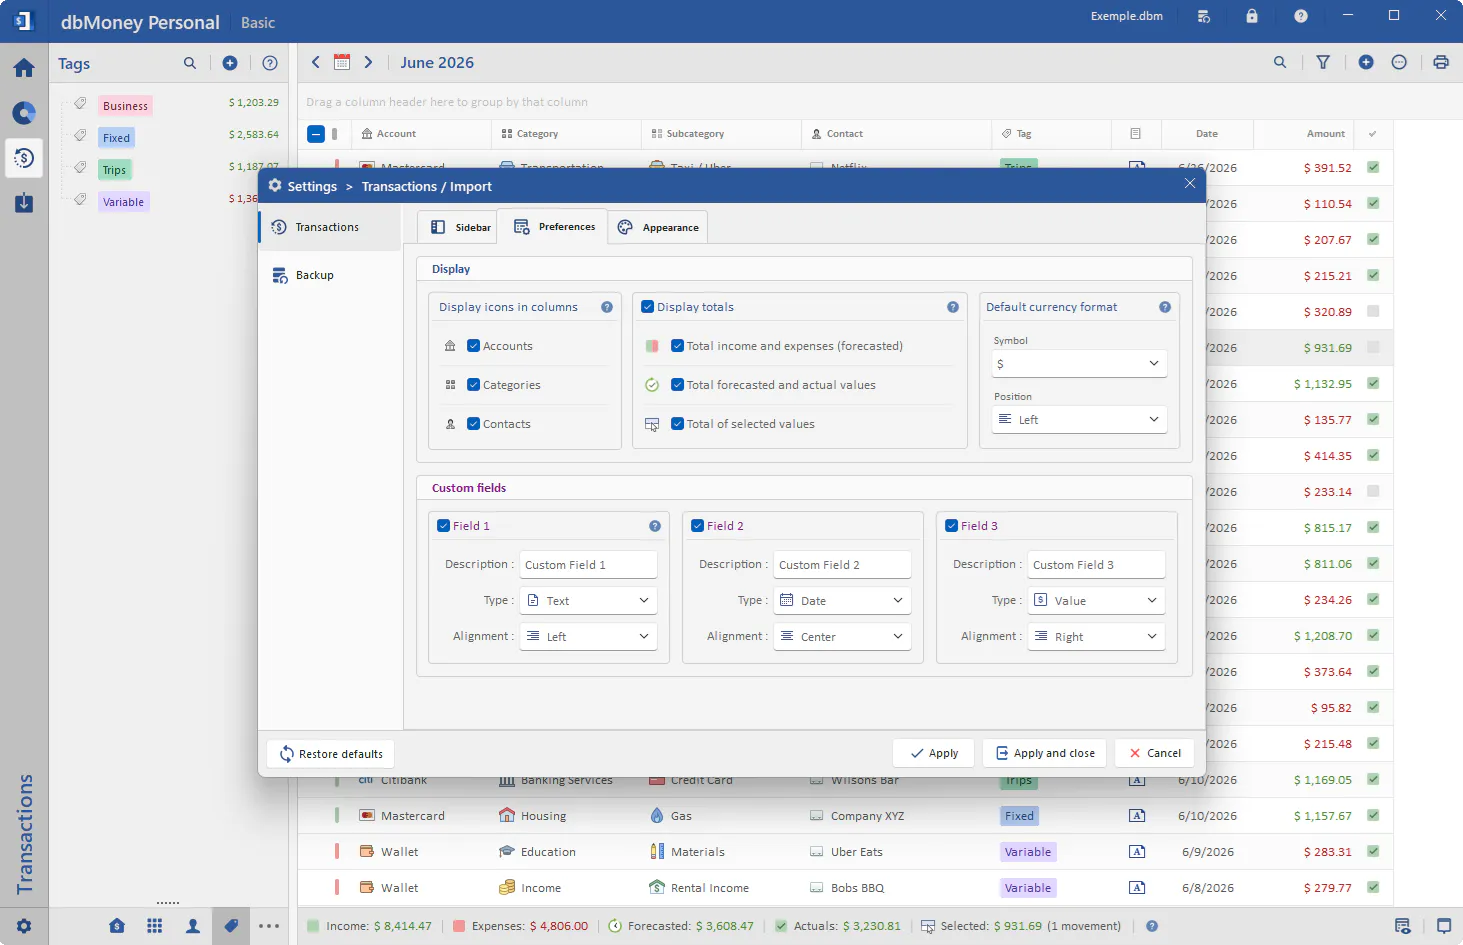Open the currency Symbol dropdown
The width and height of the screenshot is (1463, 945).
click(1079, 364)
